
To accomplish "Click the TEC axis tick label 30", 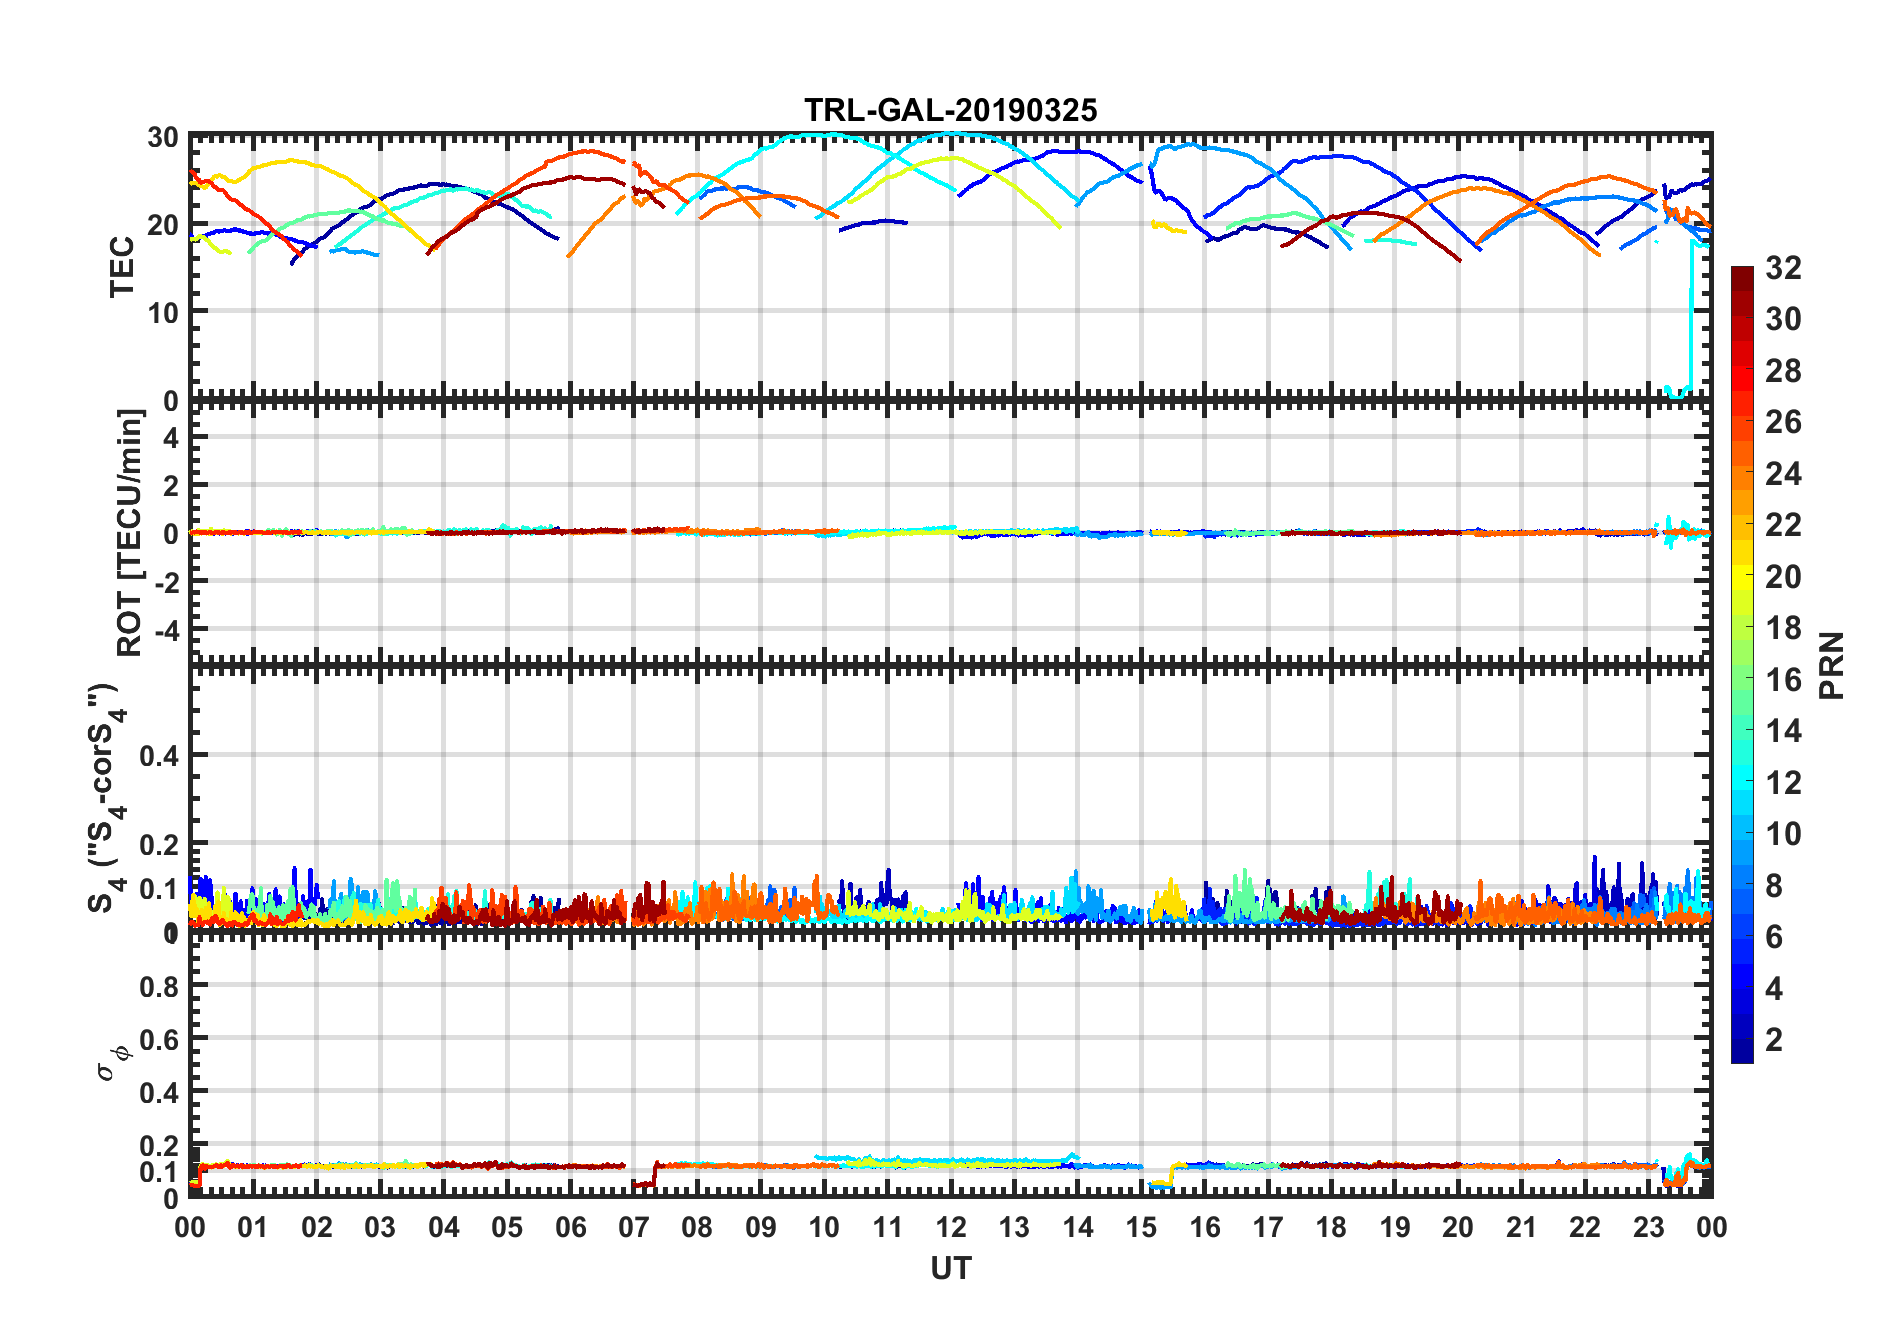I will (163, 138).
